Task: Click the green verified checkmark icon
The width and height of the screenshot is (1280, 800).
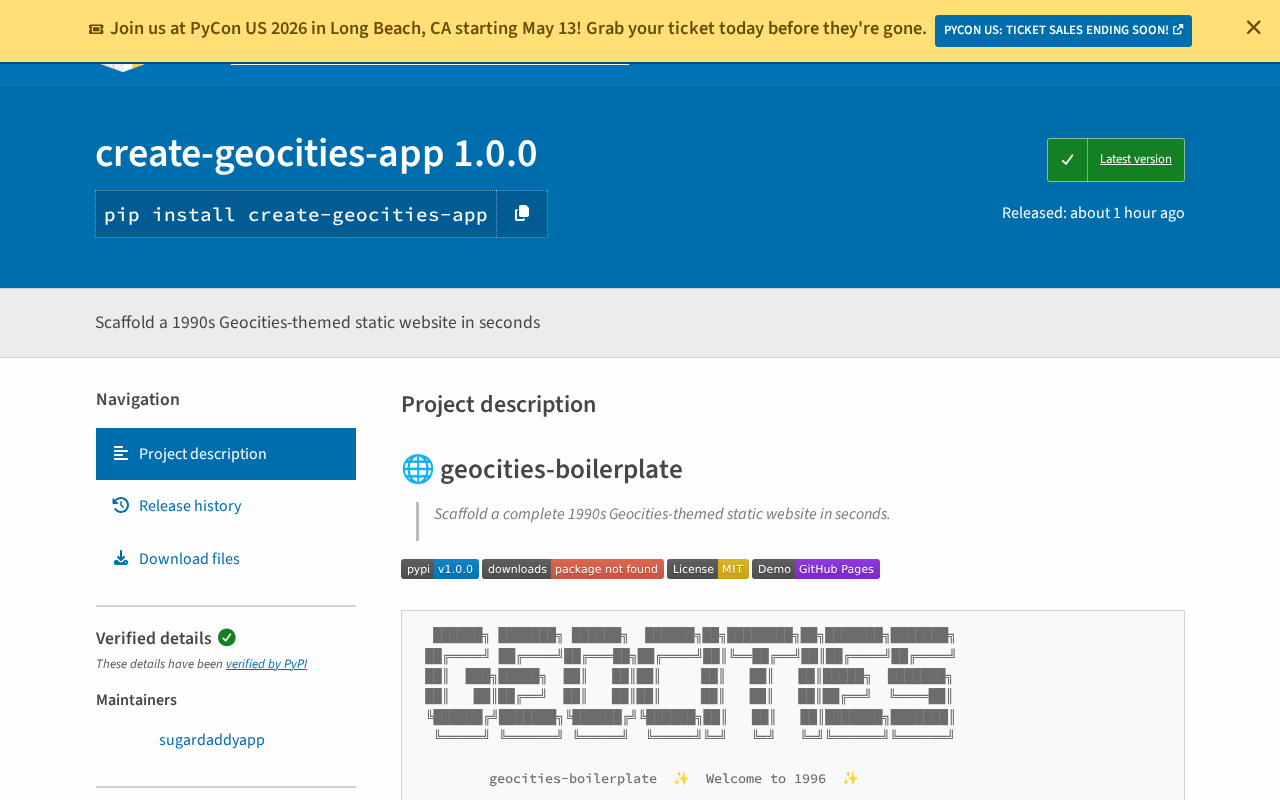Action: point(227,637)
